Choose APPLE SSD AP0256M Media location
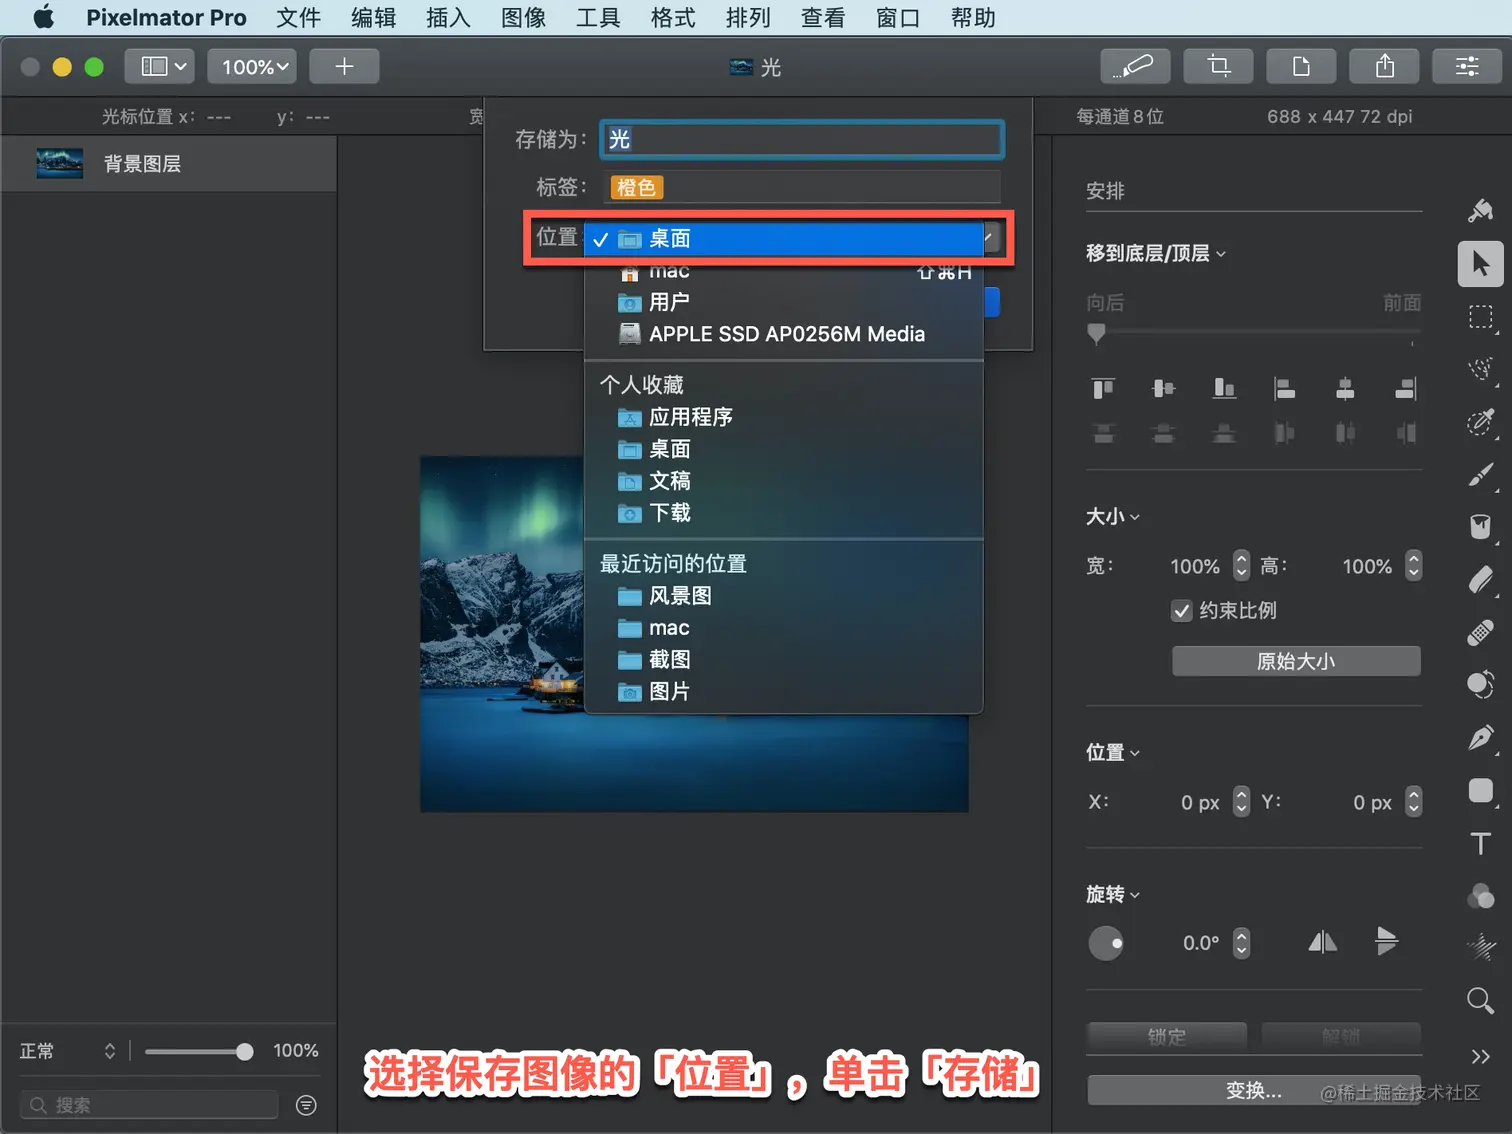Screen dimensions: 1512x1134 (784, 334)
